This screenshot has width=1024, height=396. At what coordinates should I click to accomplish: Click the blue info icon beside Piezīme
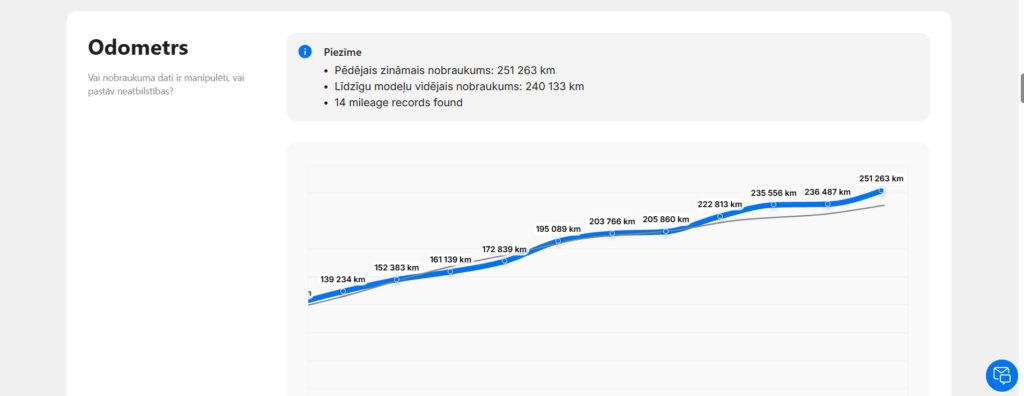point(305,52)
